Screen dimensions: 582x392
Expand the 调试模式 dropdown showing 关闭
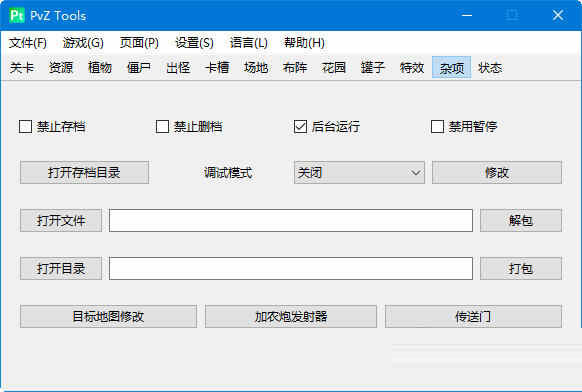(x=359, y=173)
